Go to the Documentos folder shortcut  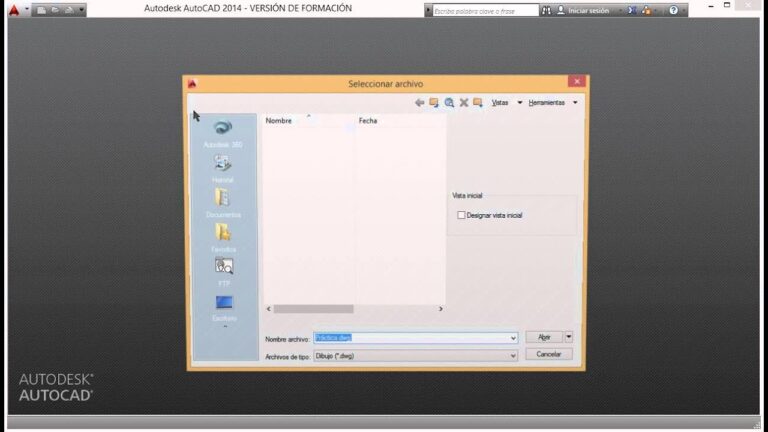(222, 198)
